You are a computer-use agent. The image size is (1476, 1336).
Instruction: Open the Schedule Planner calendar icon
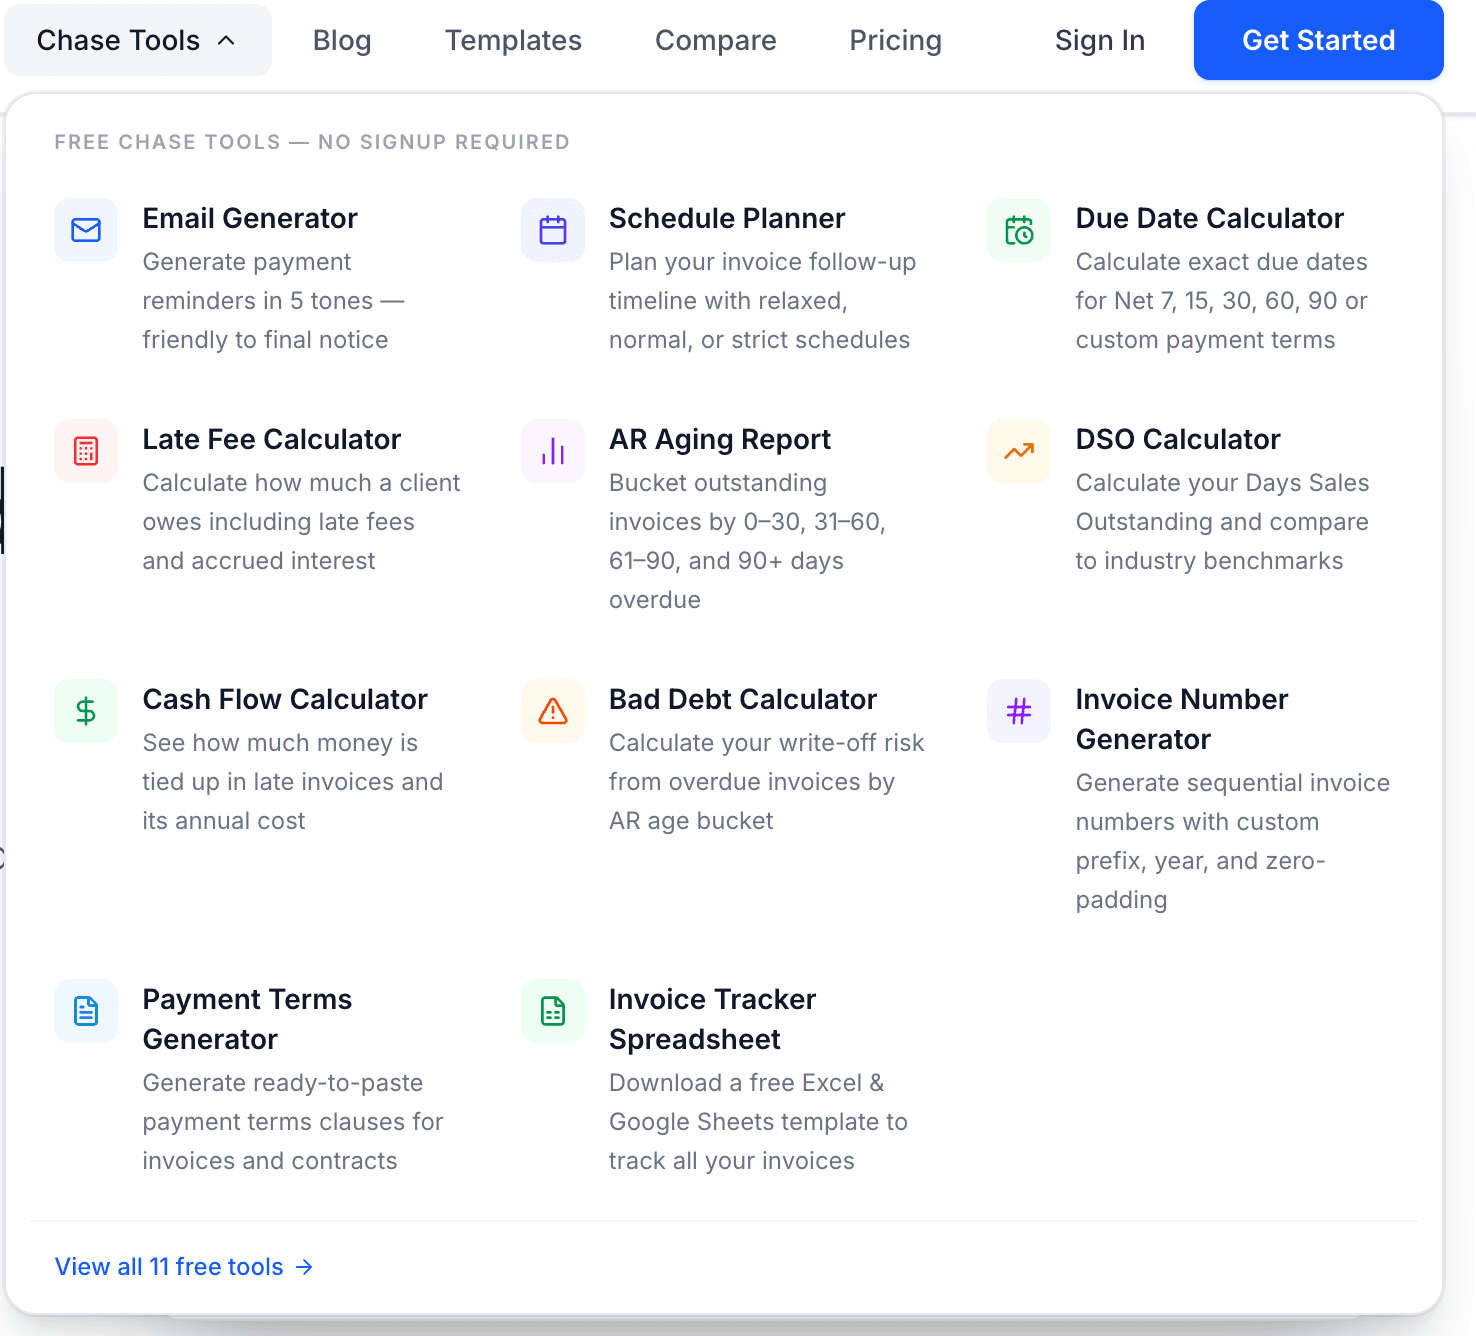click(553, 230)
